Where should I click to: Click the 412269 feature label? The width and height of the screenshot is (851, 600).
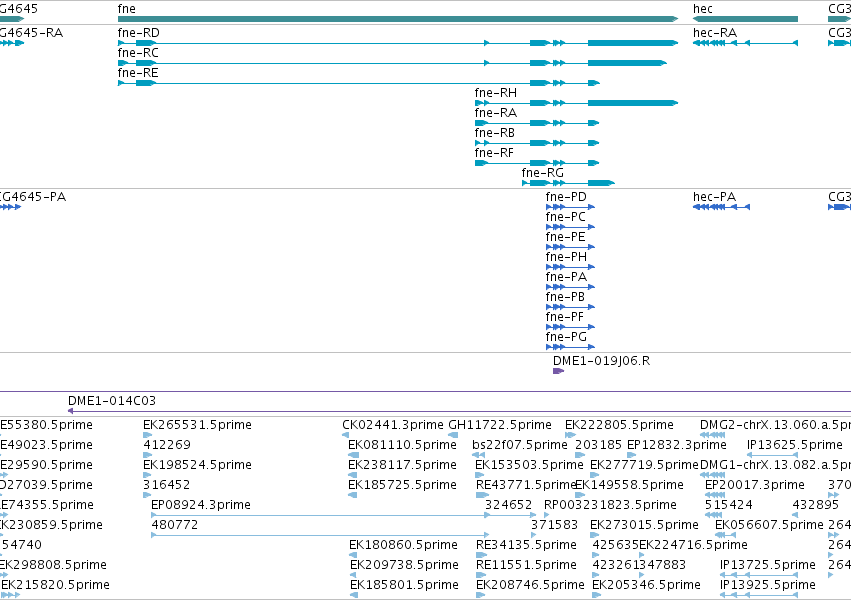tap(167, 445)
